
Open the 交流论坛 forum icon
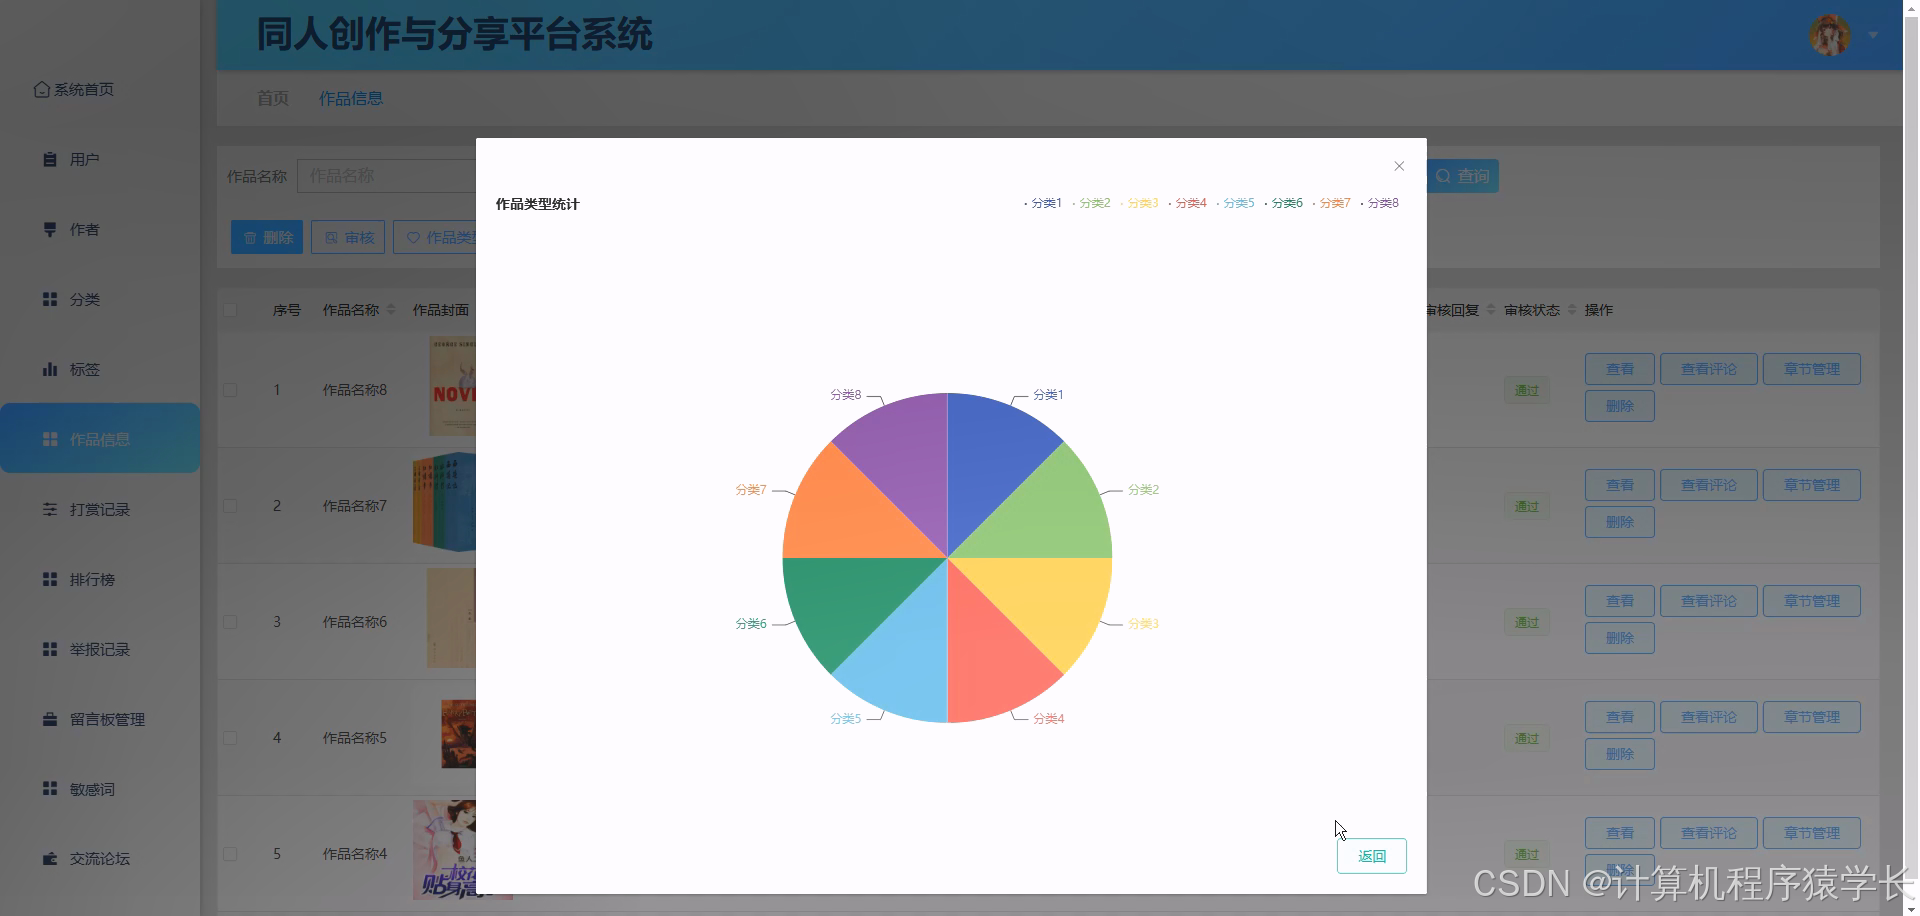pos(50,858)
